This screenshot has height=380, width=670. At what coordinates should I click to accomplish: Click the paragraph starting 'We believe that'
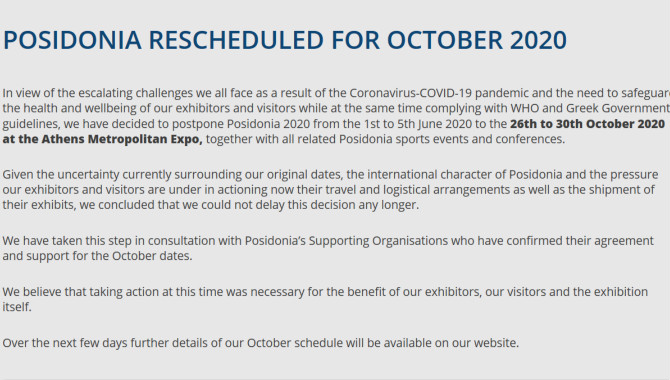click(x=325, y=299)
